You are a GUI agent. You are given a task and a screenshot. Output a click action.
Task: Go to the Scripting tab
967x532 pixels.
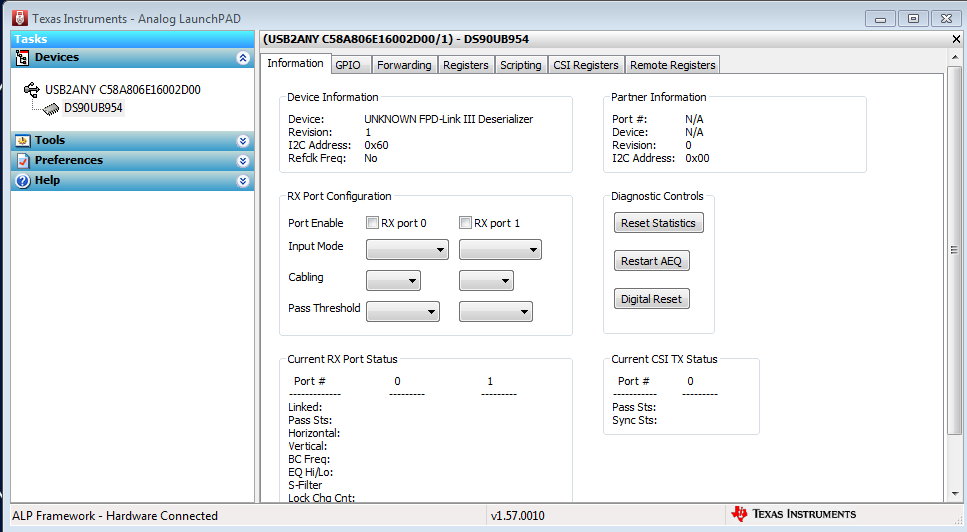[521, 65]
